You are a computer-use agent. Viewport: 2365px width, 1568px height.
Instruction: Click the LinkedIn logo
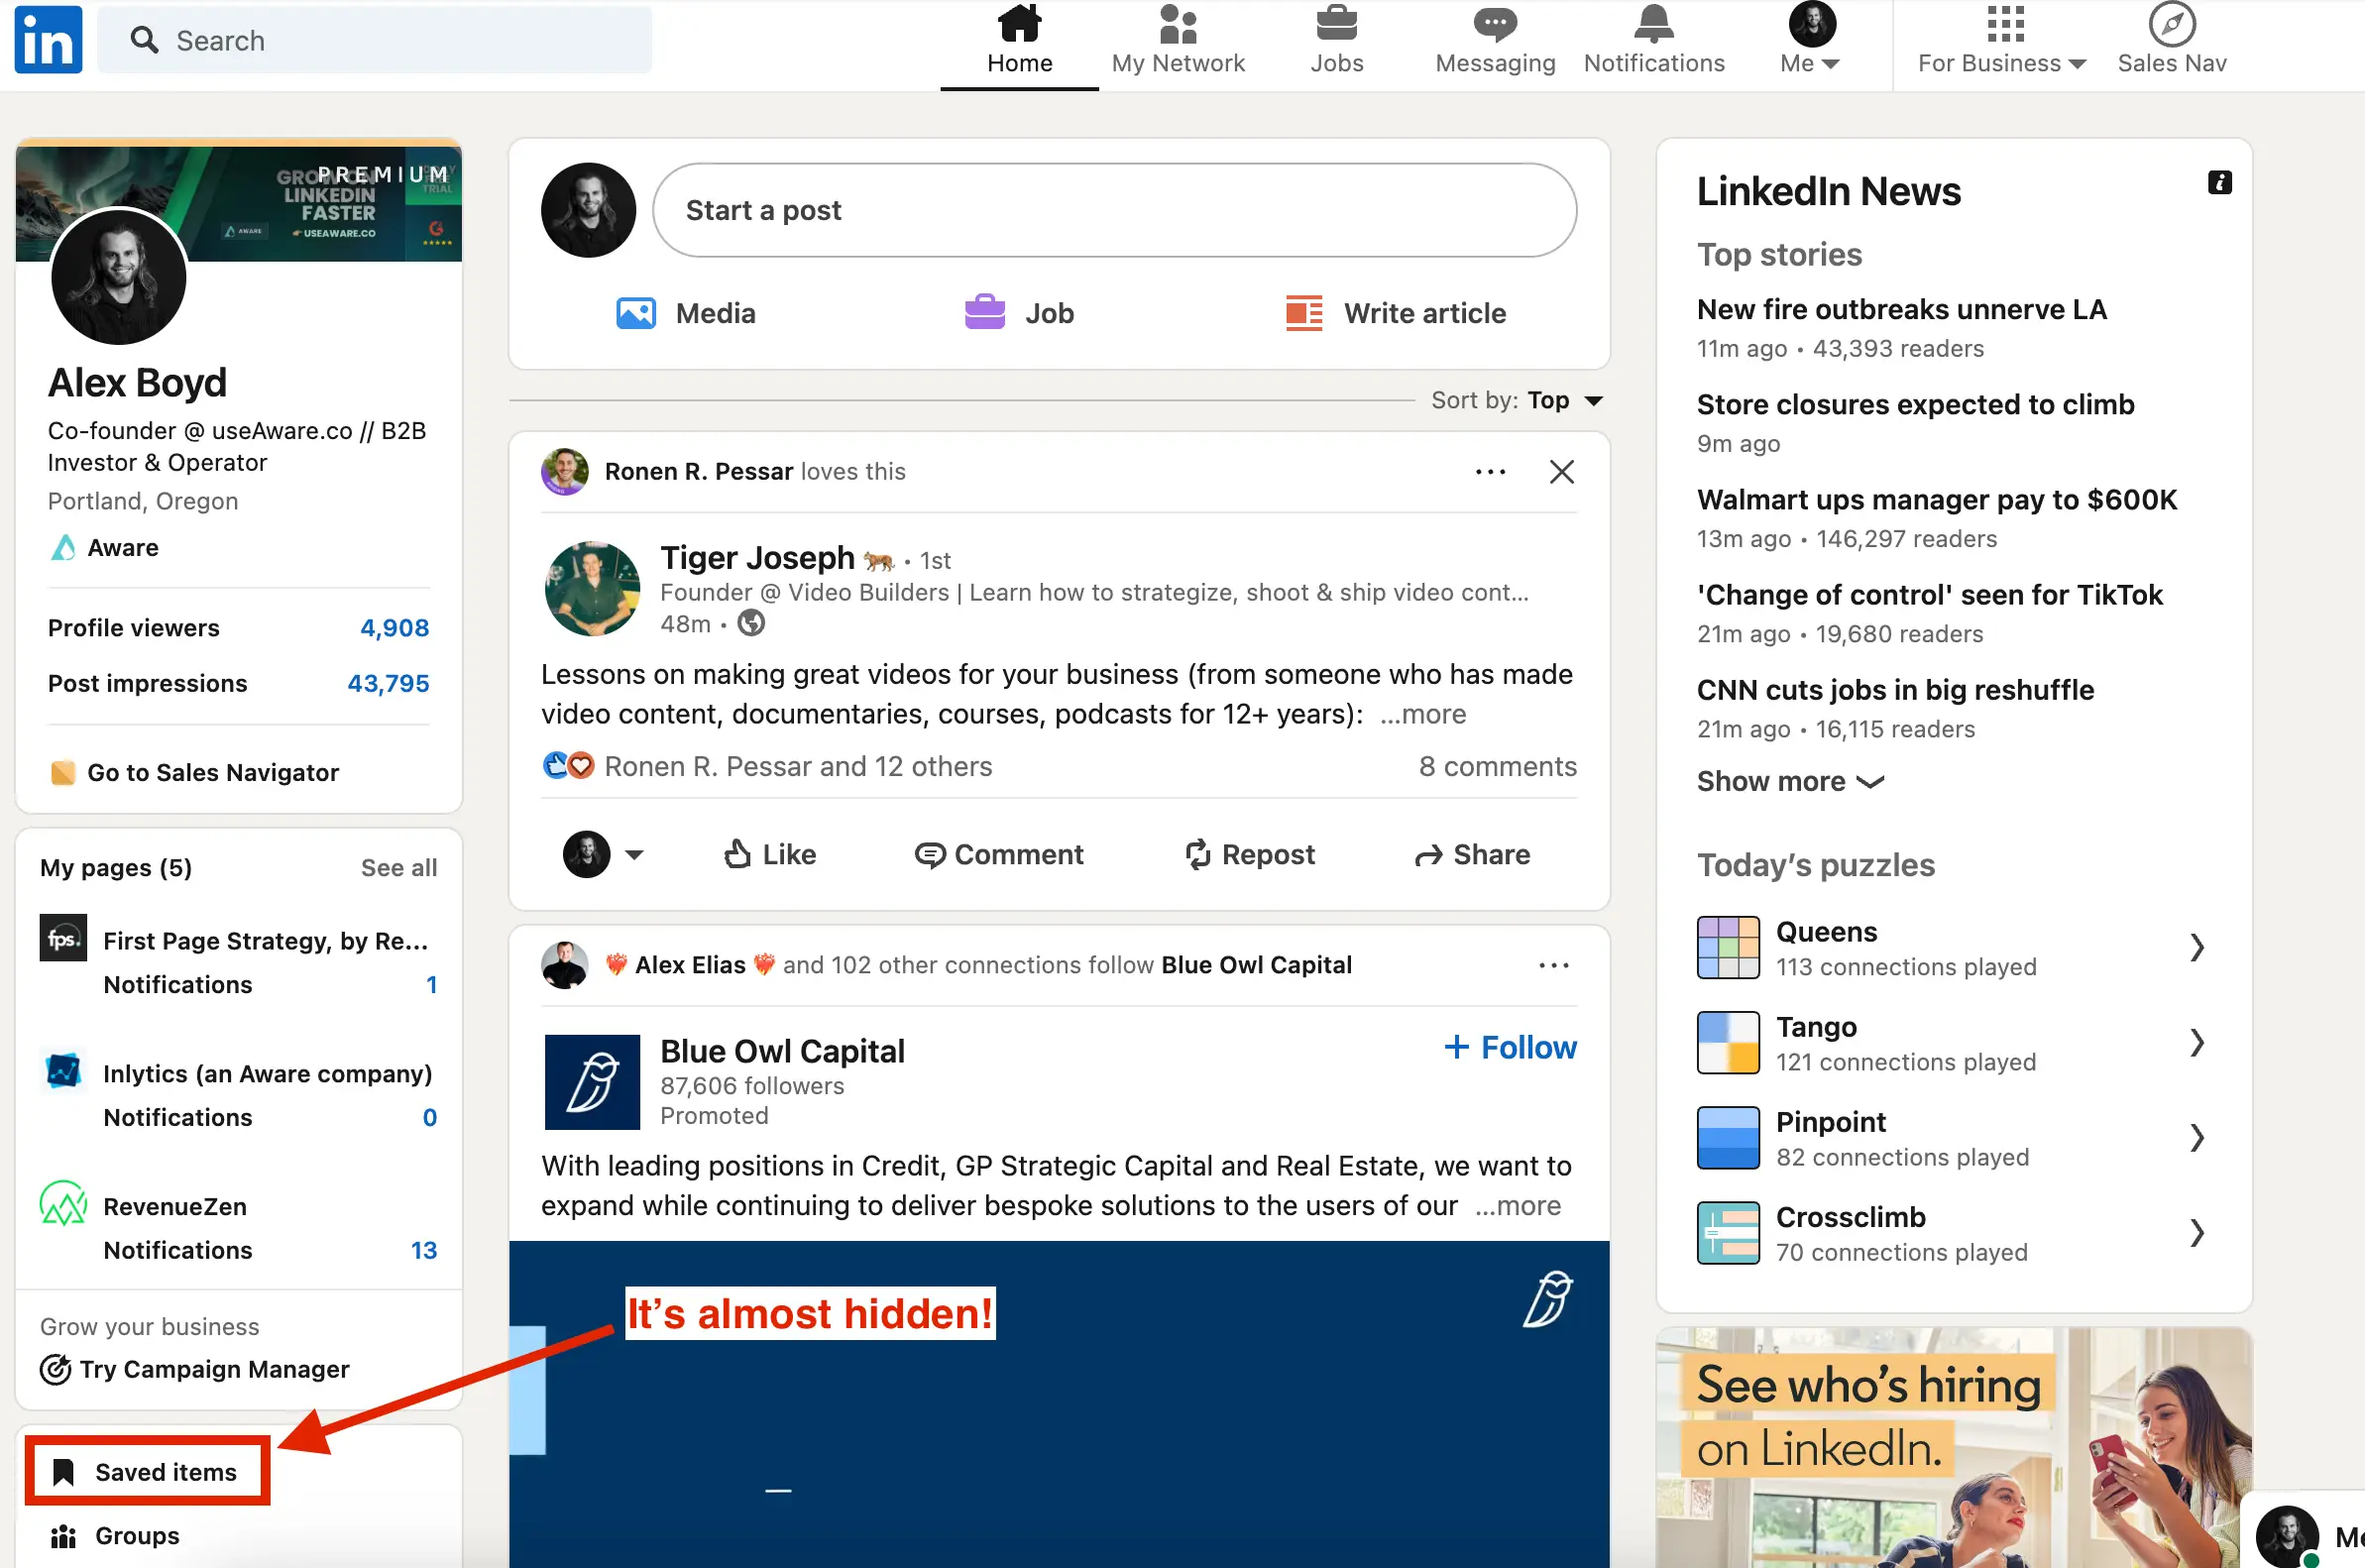pos(47,40)
